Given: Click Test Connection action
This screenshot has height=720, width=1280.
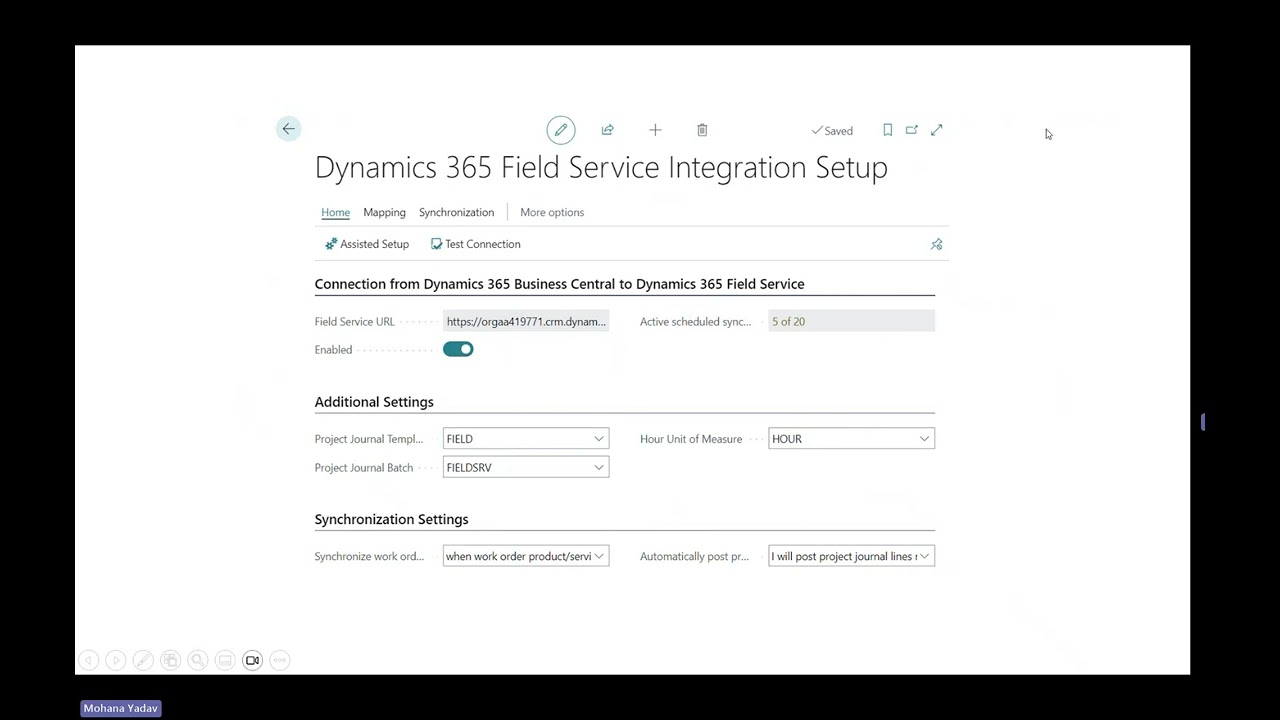Looking at the screenshot, I should tap(476, 244).
